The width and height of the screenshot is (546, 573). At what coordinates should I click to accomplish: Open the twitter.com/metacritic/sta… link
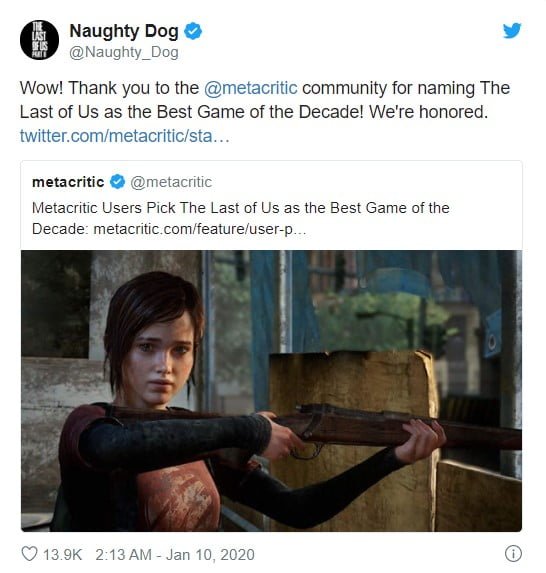tap(125, 136)
